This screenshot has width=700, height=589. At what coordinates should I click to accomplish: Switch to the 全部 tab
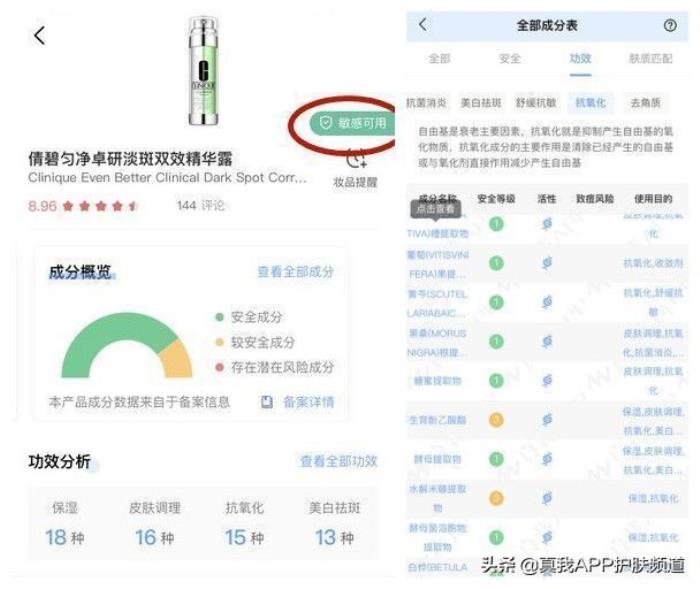(x=440, y=59)
